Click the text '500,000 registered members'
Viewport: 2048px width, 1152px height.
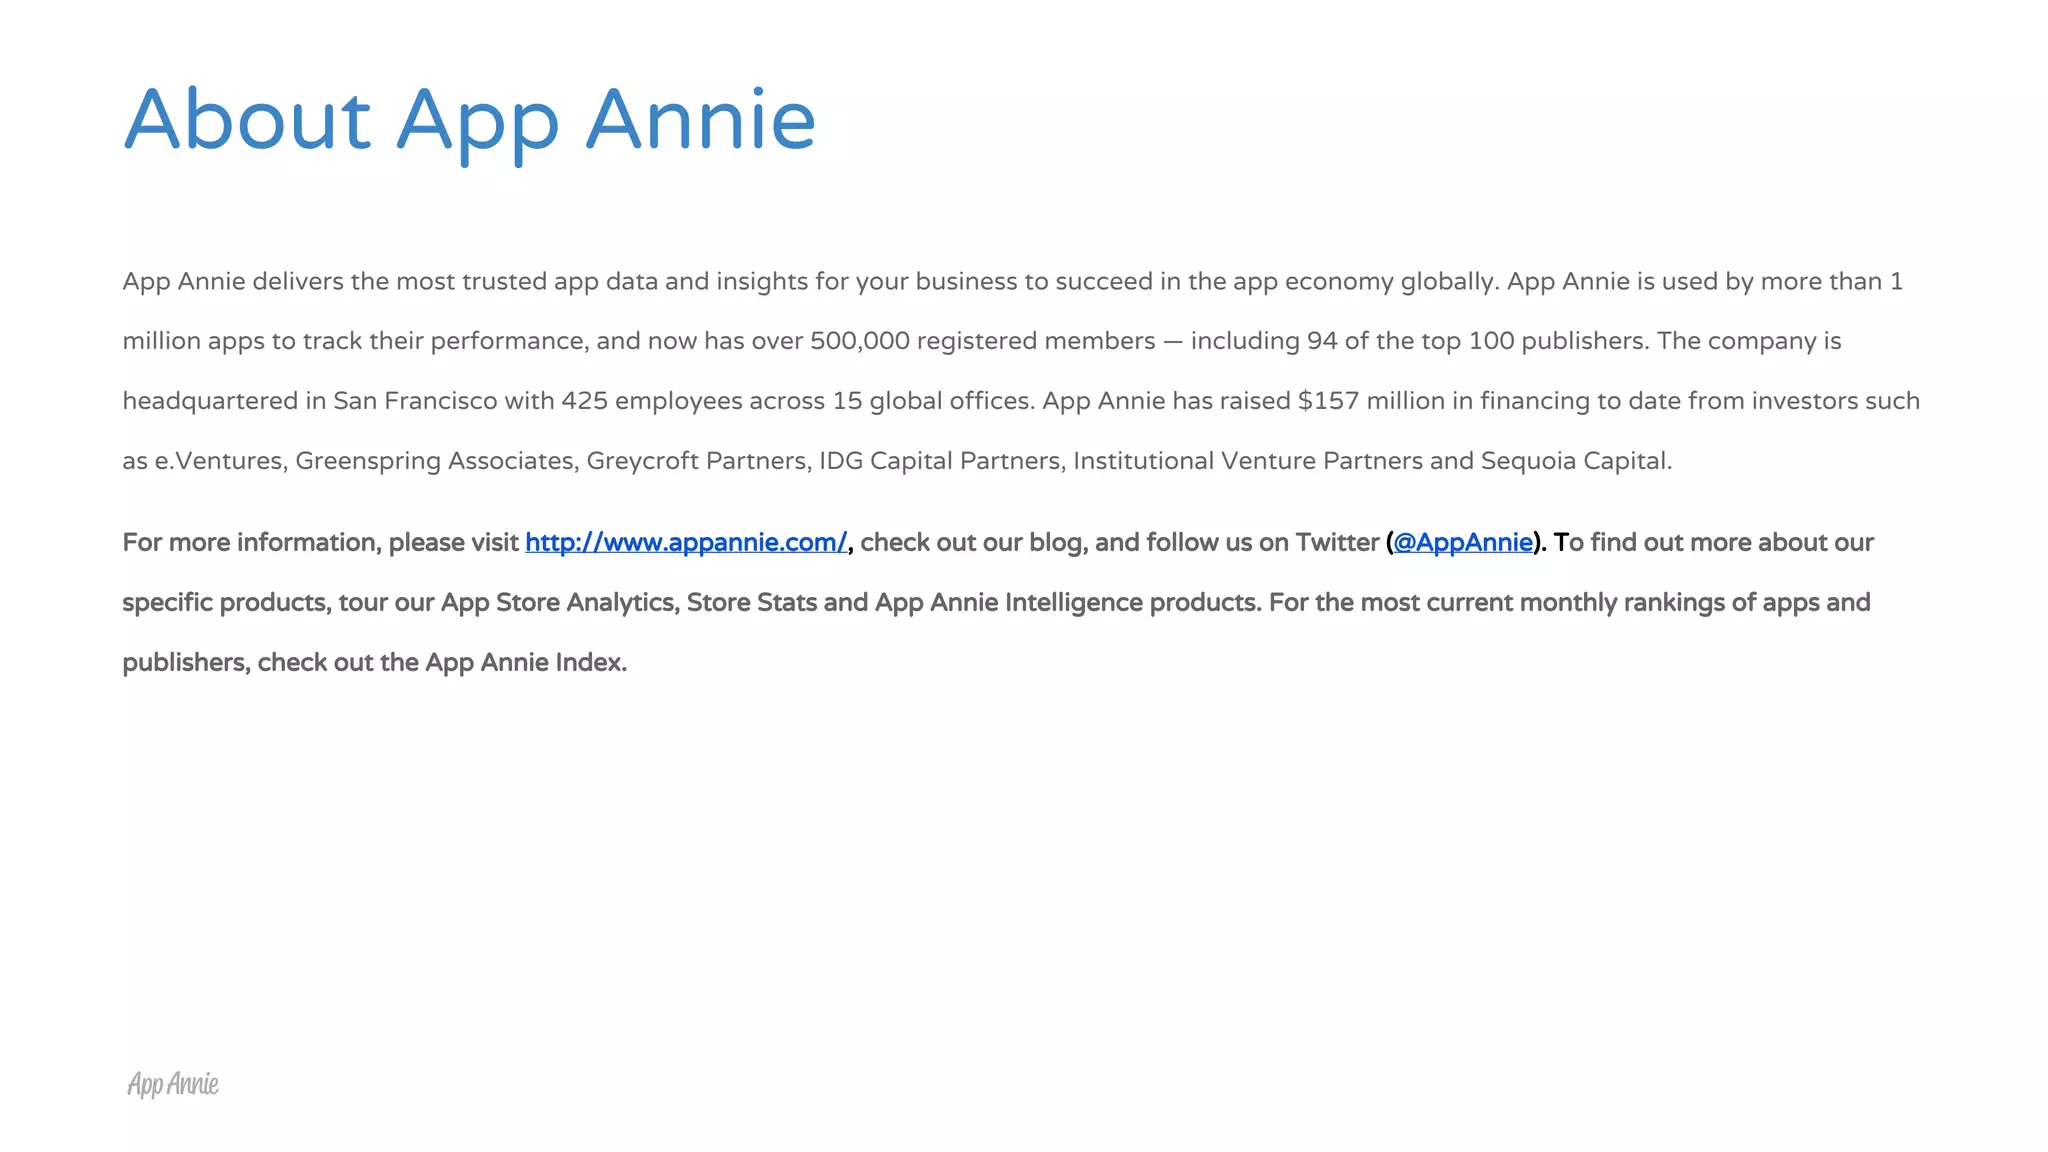[x=983, y=341]
